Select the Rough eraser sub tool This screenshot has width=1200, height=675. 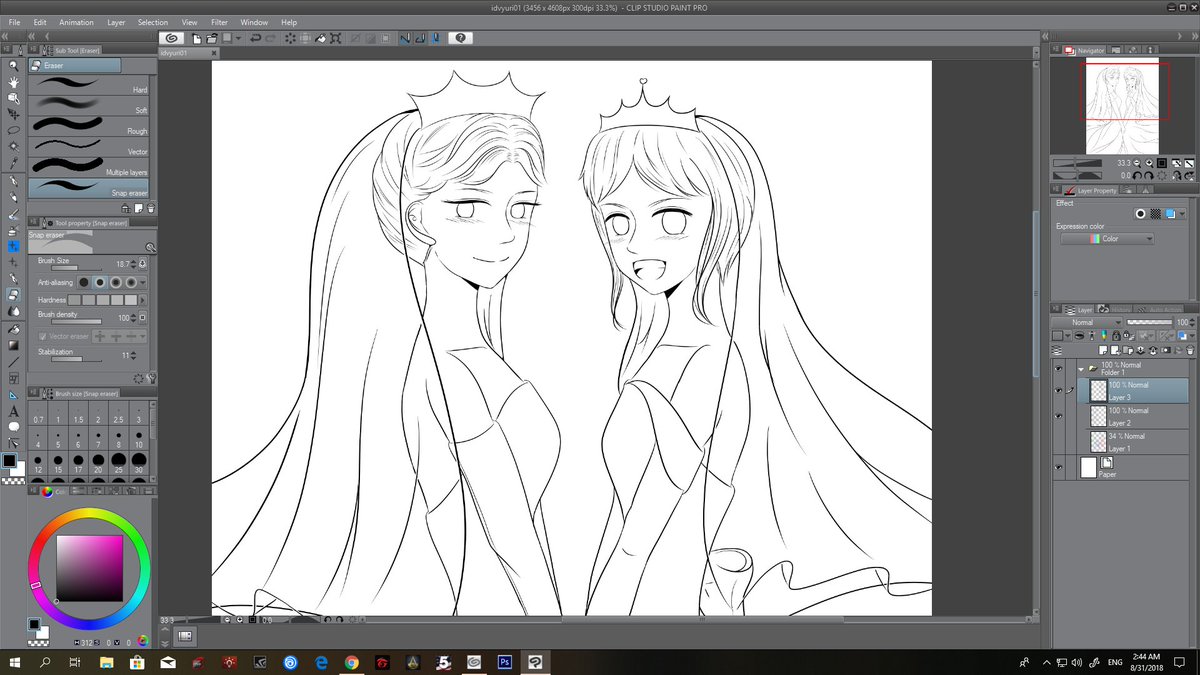click(x=89, y=126)
